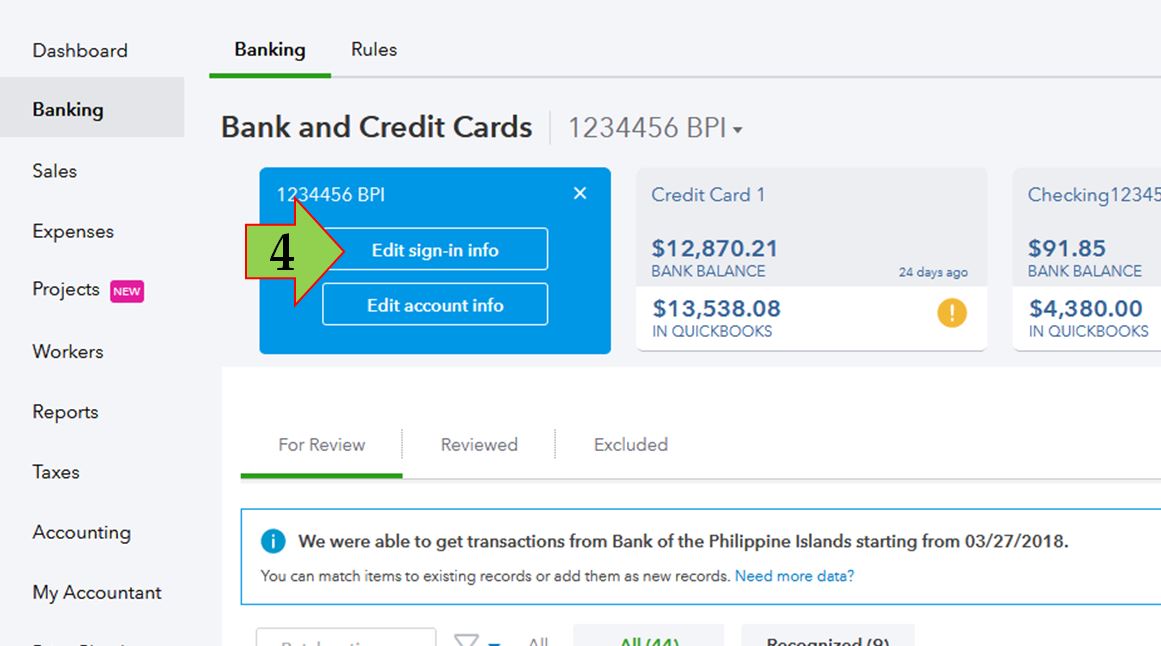The width and height of the screenshot is (1161, 646).
Task: Click the blue info icon in the notice
Action: [x=272, y=541]
